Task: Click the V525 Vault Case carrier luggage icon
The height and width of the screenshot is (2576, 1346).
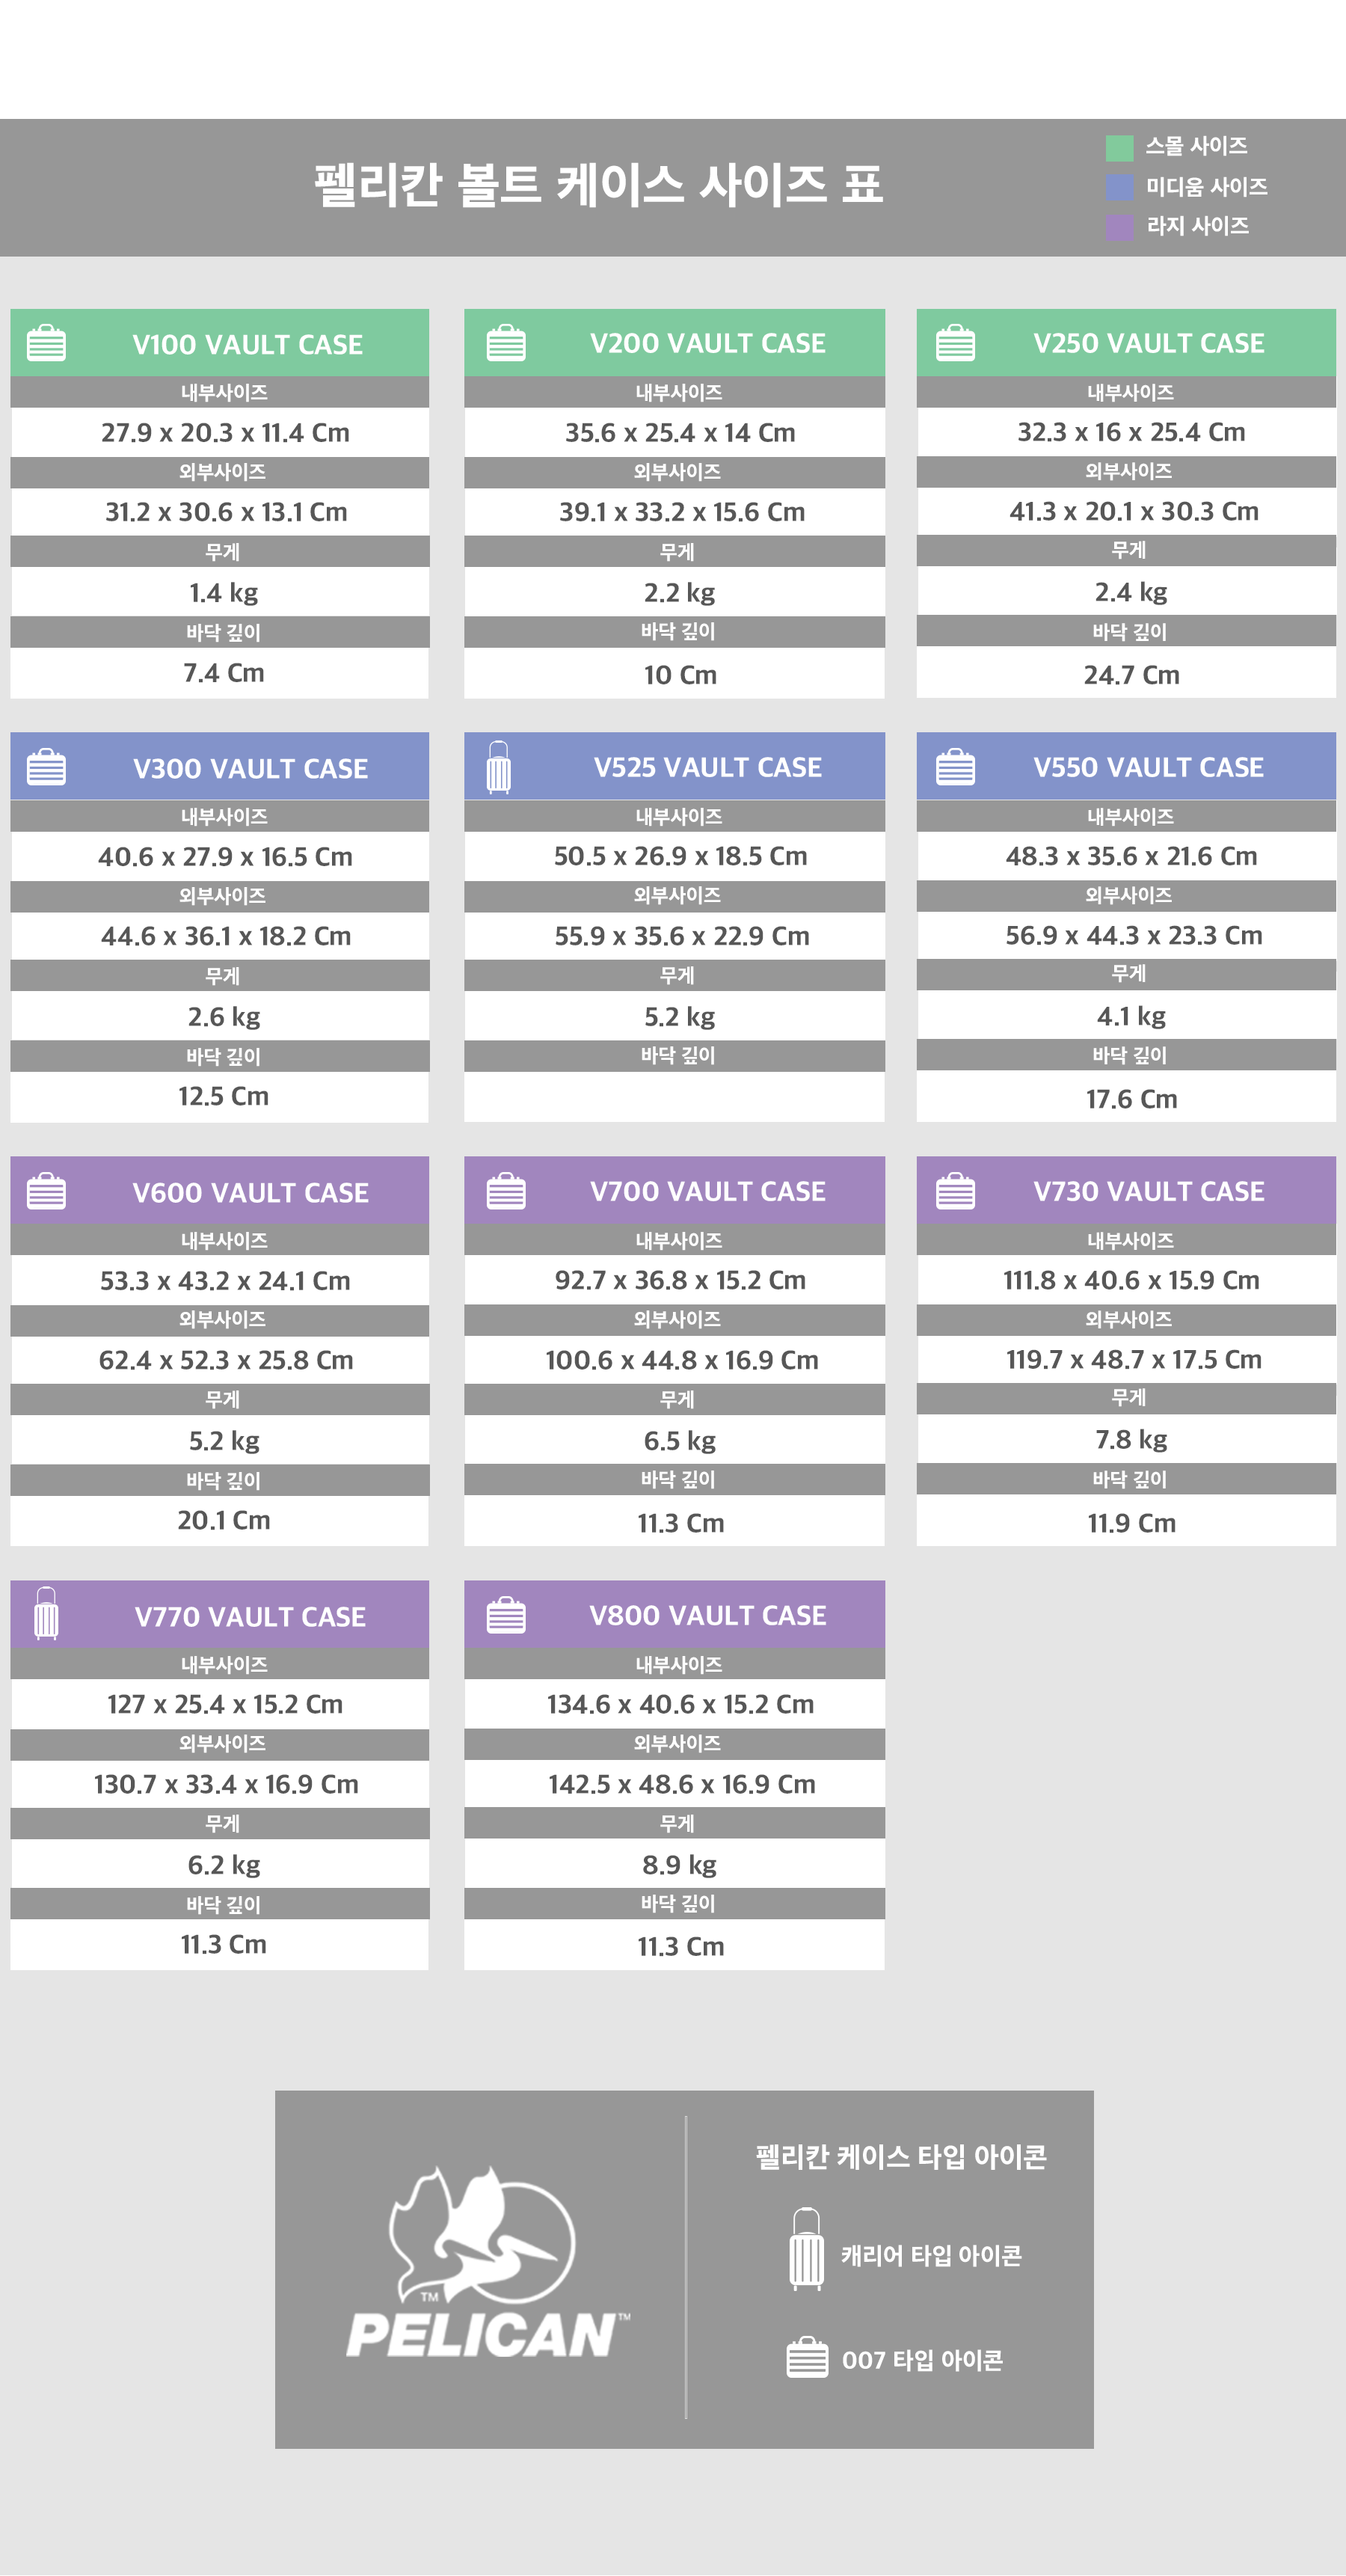Action: 498,767
